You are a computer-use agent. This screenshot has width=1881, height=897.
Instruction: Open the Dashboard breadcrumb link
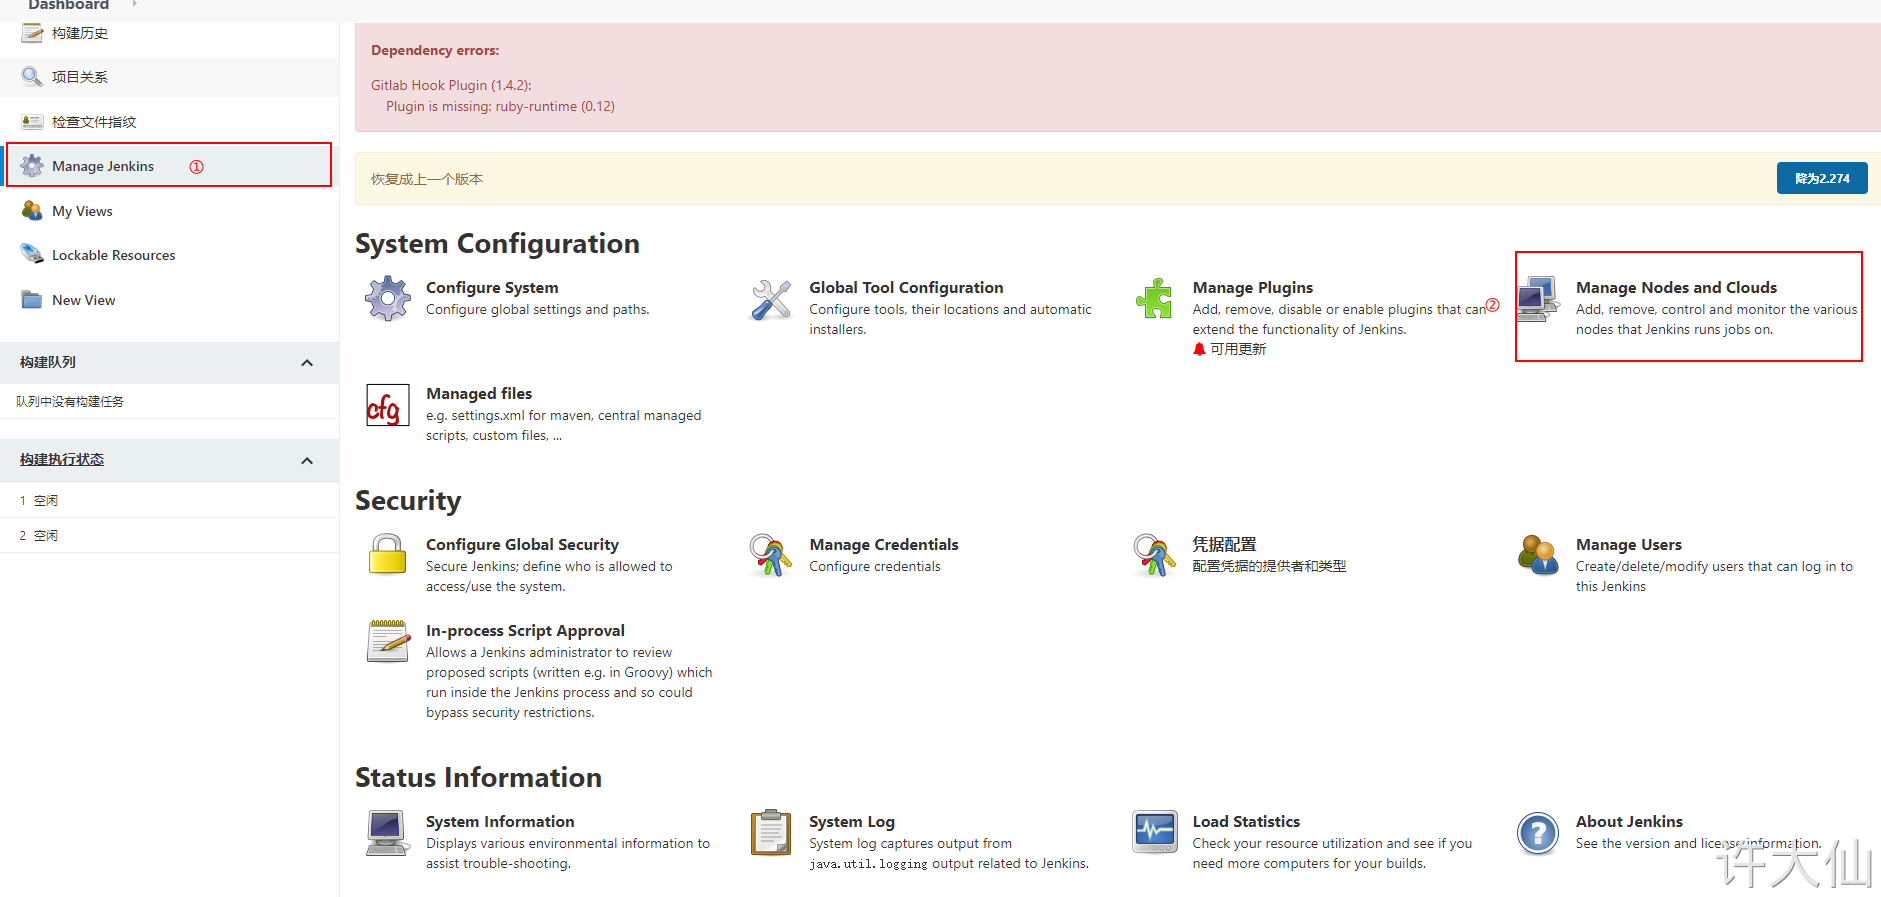click(68, 6)
